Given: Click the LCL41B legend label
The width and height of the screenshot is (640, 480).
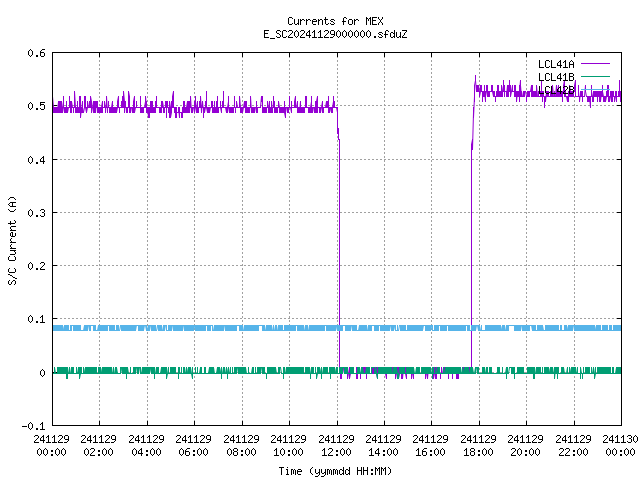Looking at the screenshot, I should pos(556,77).
